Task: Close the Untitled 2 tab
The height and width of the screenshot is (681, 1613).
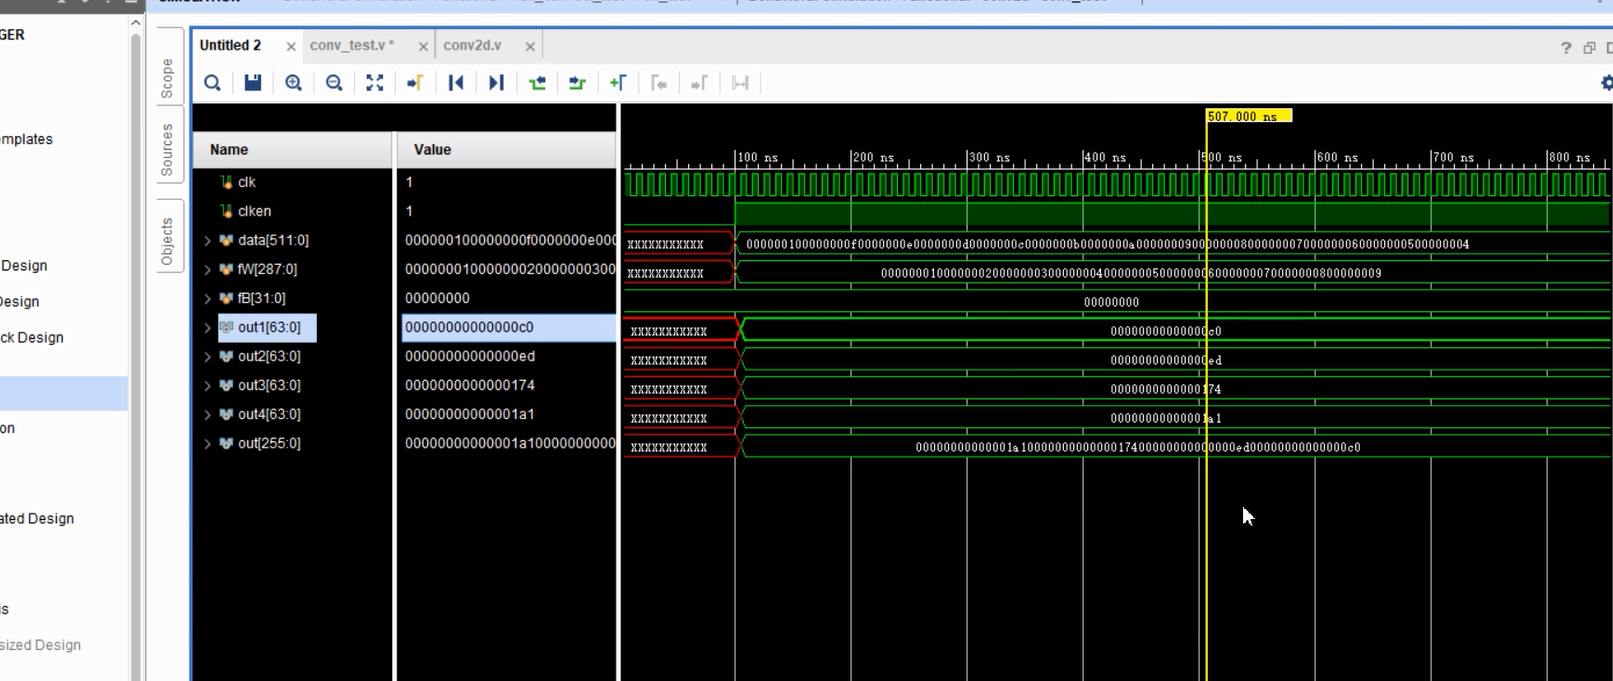Action: tap(291, 46)
